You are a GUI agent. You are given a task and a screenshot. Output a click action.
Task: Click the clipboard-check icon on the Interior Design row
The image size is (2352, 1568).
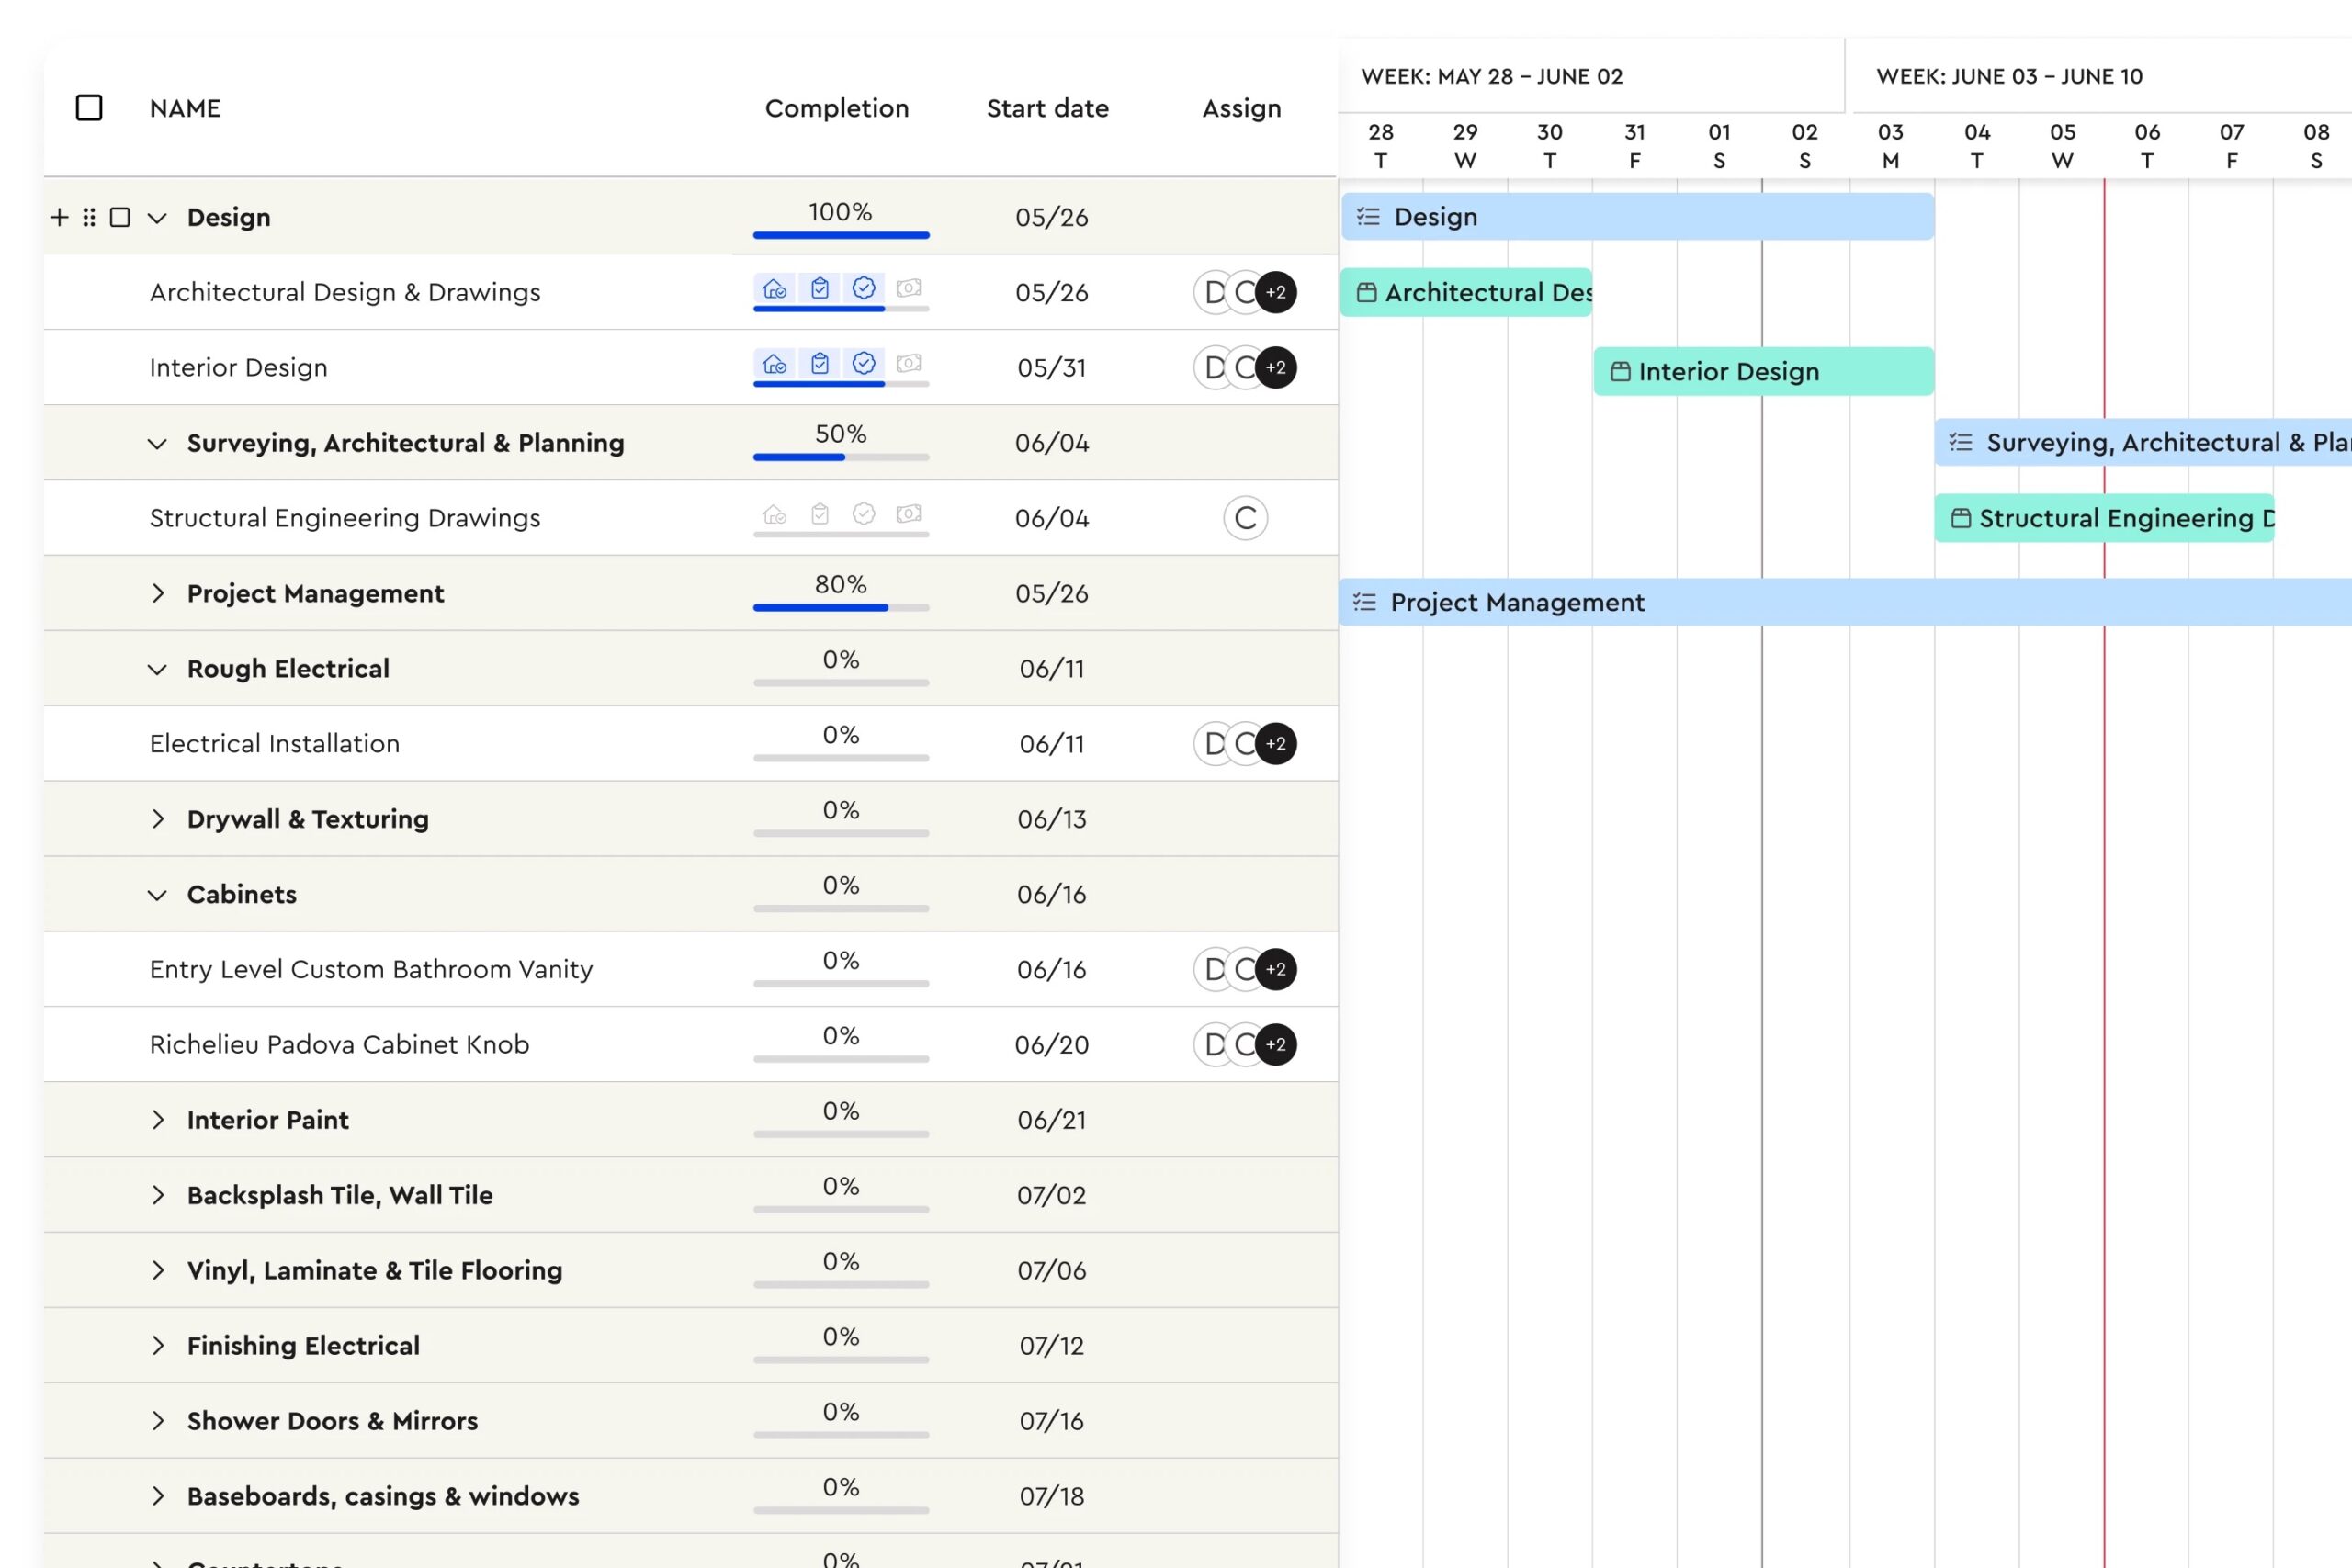[820, 364]
